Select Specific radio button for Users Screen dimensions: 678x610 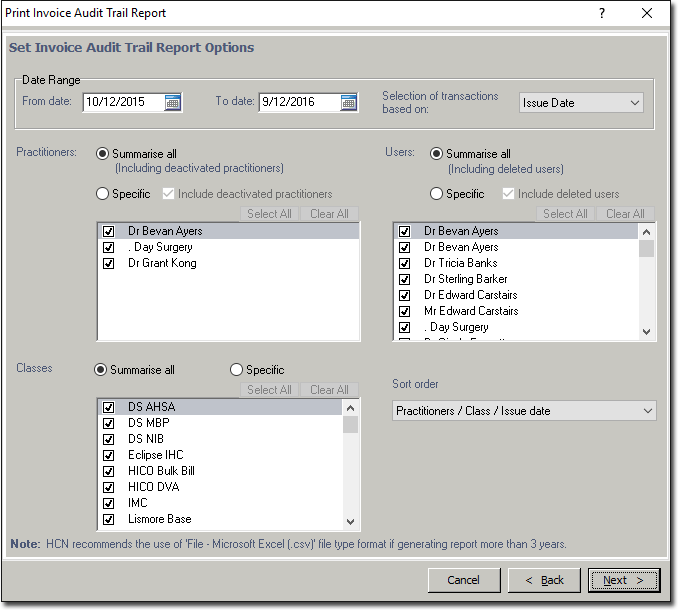(x=436, y=194)
